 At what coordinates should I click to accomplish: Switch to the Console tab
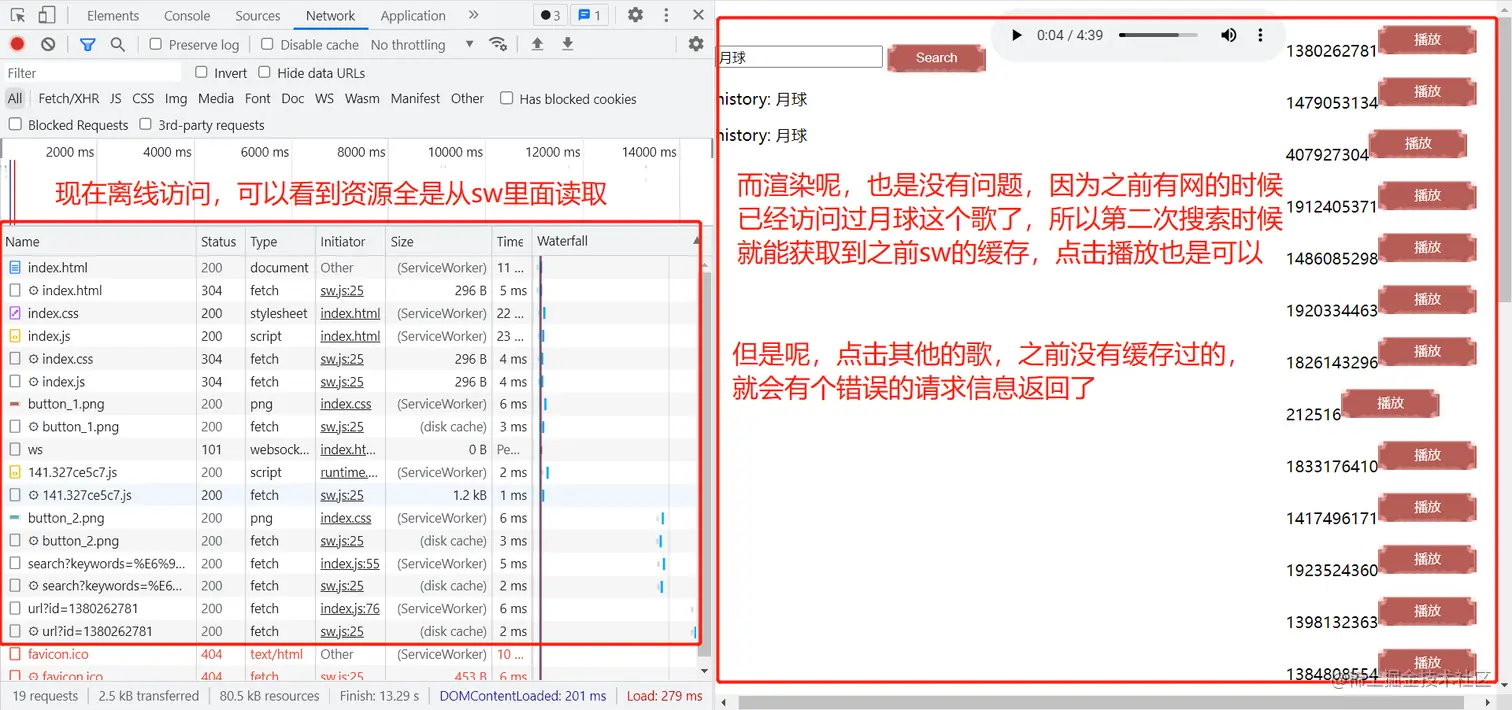click(x=187, y=15)
